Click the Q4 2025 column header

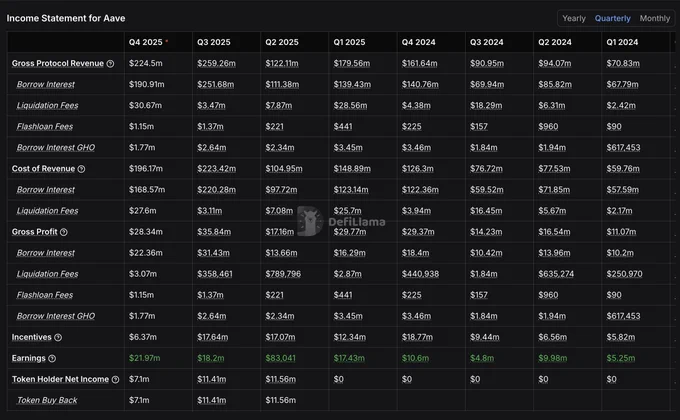[x=146, y=42]
